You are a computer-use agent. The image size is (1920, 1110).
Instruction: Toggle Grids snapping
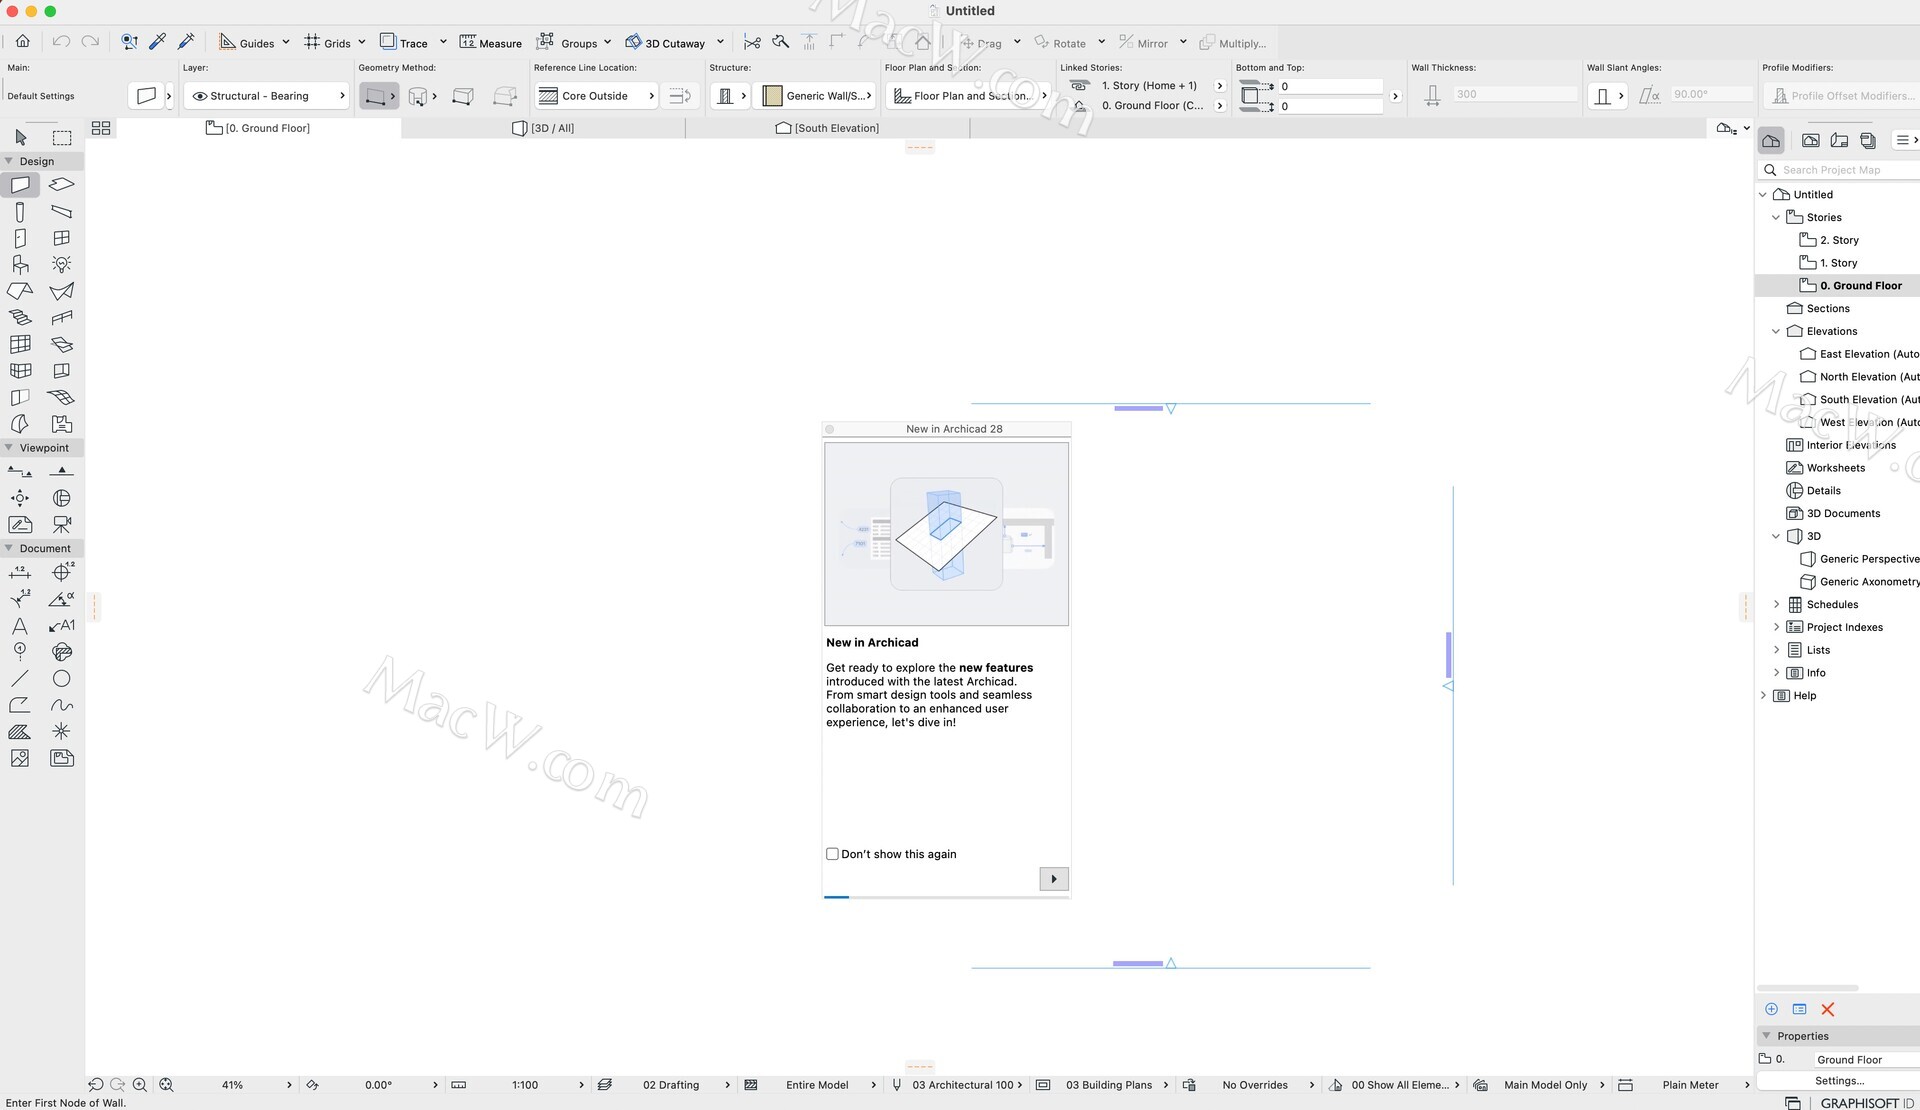coord(328,43)
